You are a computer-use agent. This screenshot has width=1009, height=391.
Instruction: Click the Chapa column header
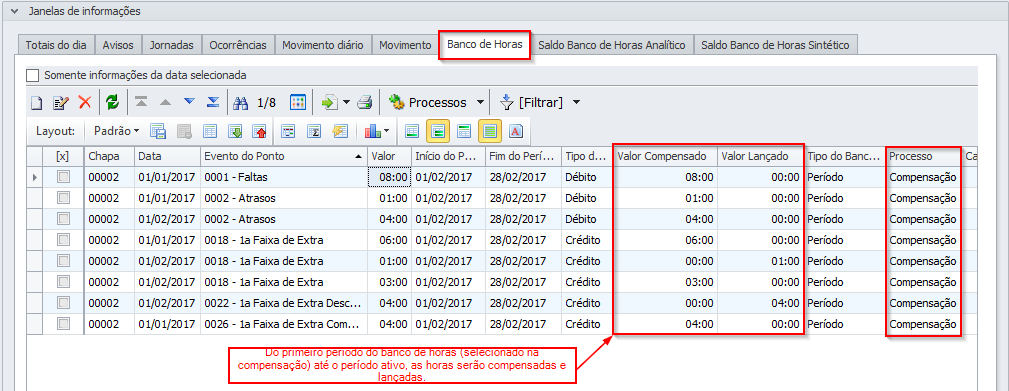click(109, 156)
